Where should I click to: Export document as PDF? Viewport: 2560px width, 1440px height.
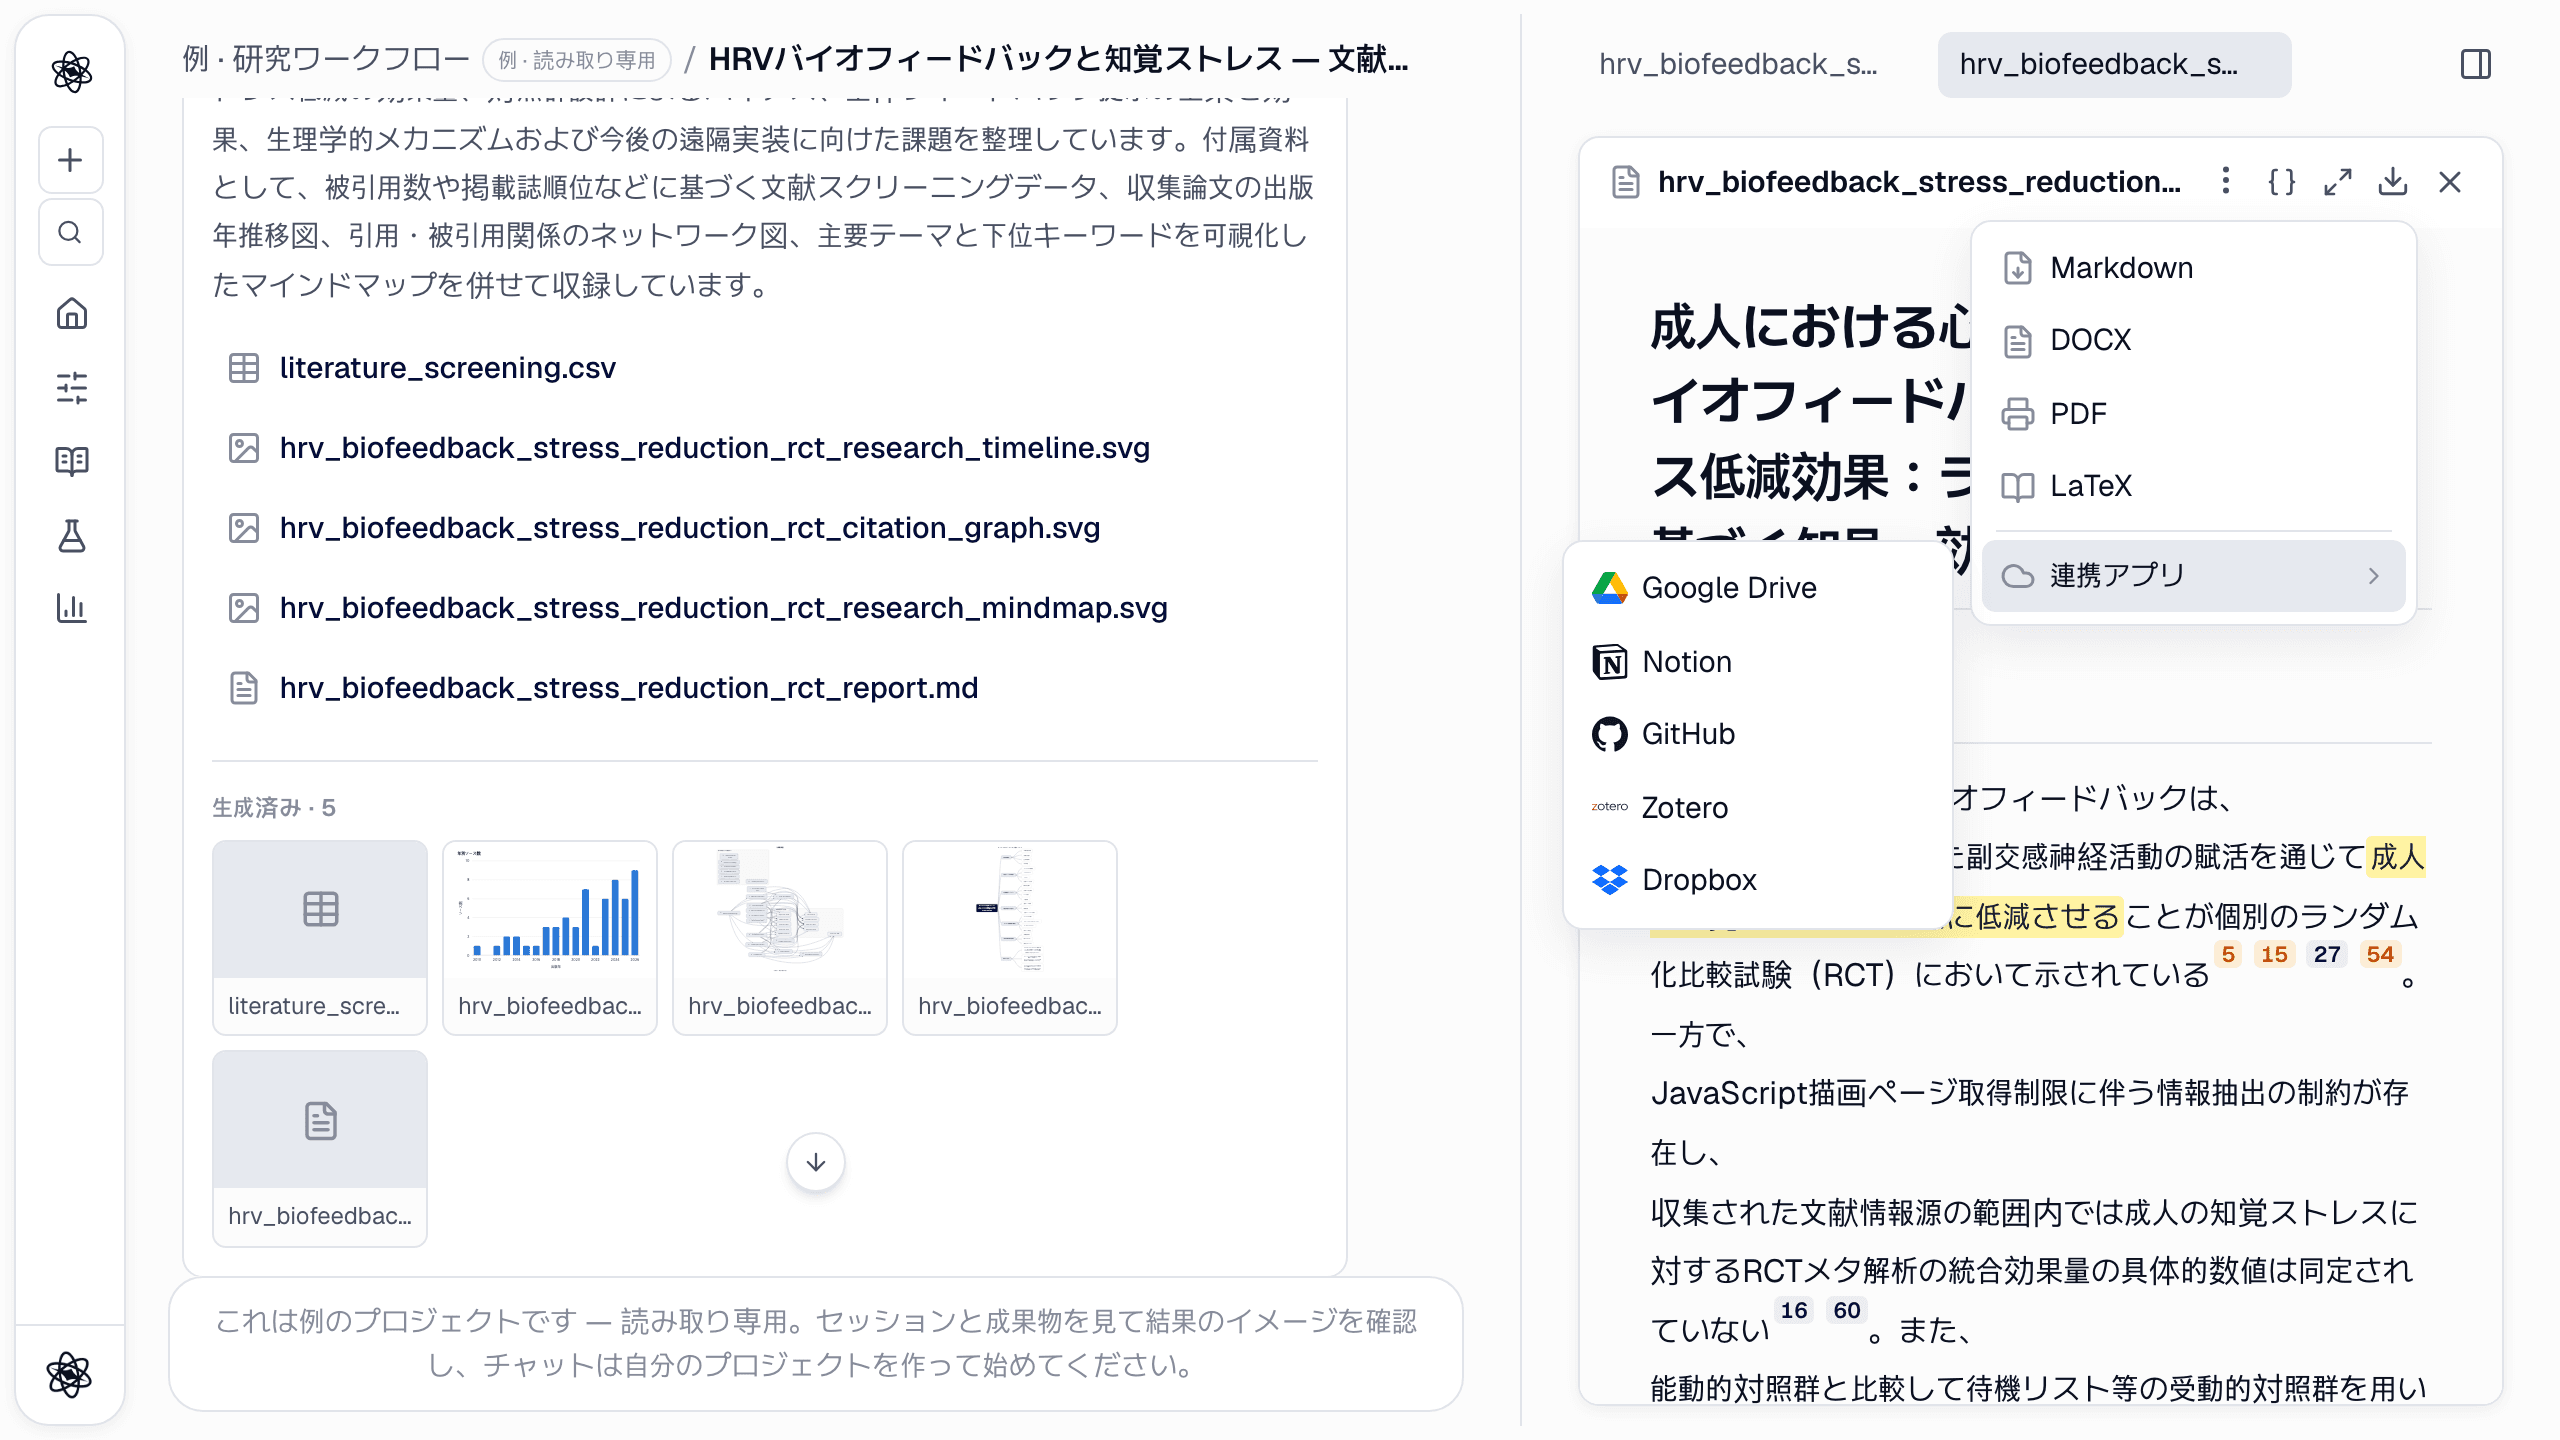(x=2193, y=413)
